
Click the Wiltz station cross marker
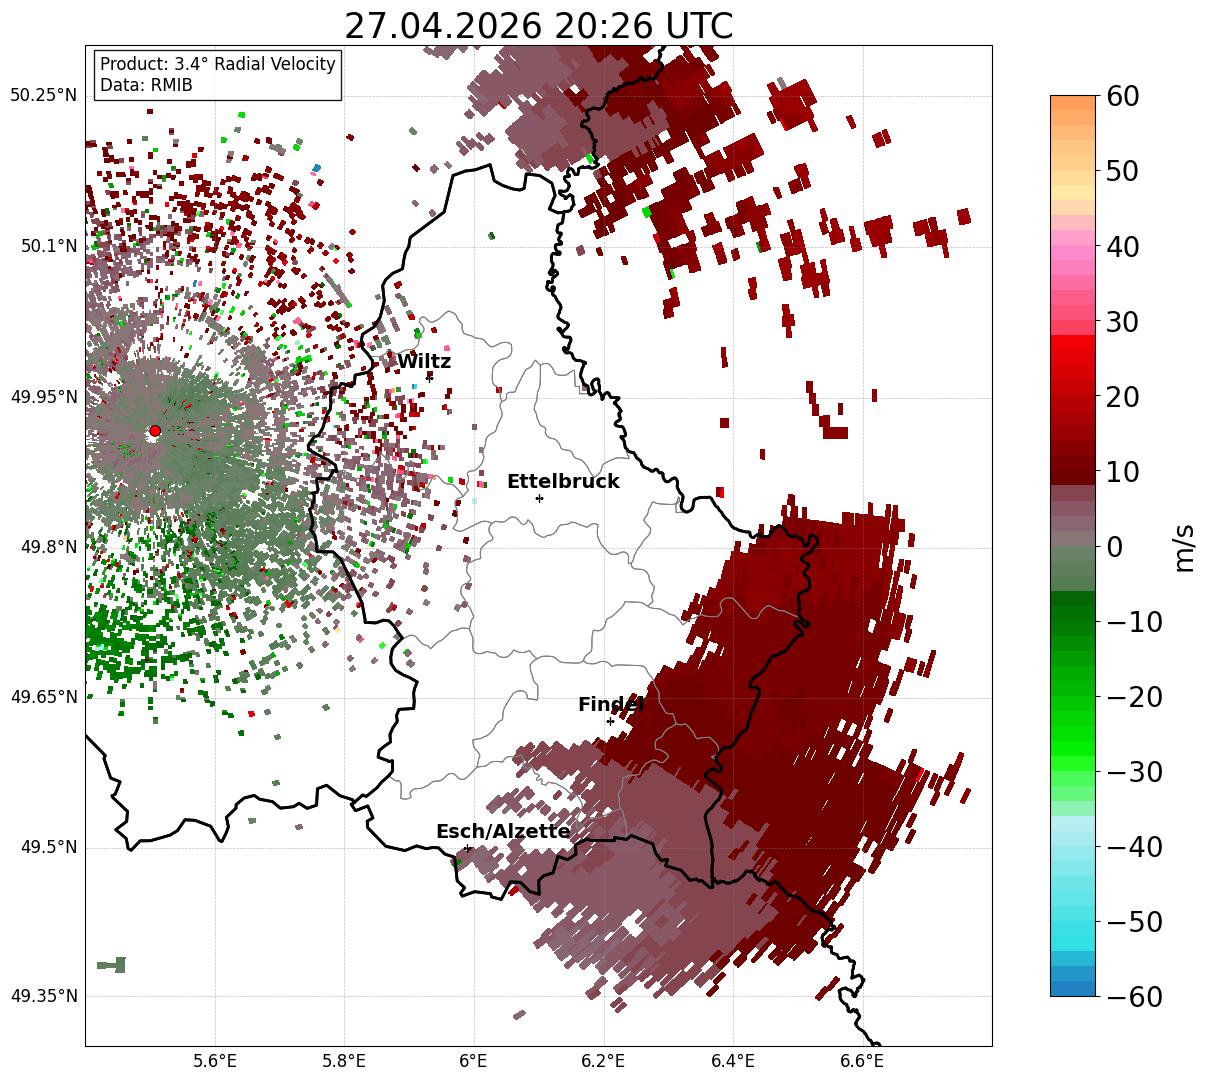click(x=430, y=378)
